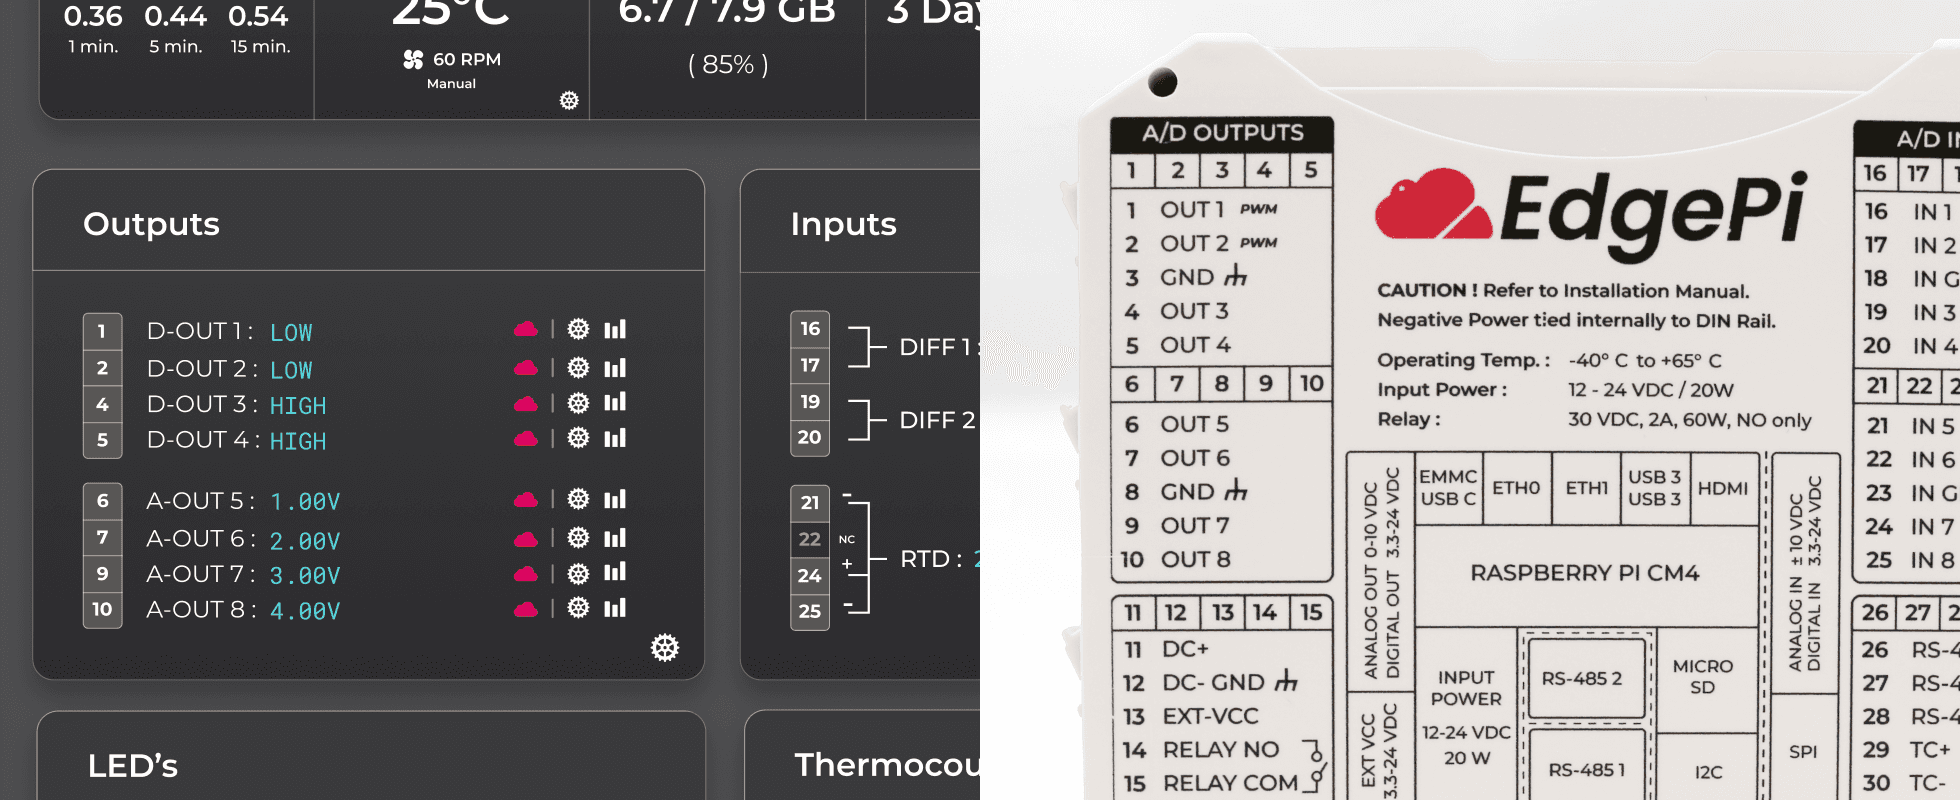Select output pin 6 badge

102,501
